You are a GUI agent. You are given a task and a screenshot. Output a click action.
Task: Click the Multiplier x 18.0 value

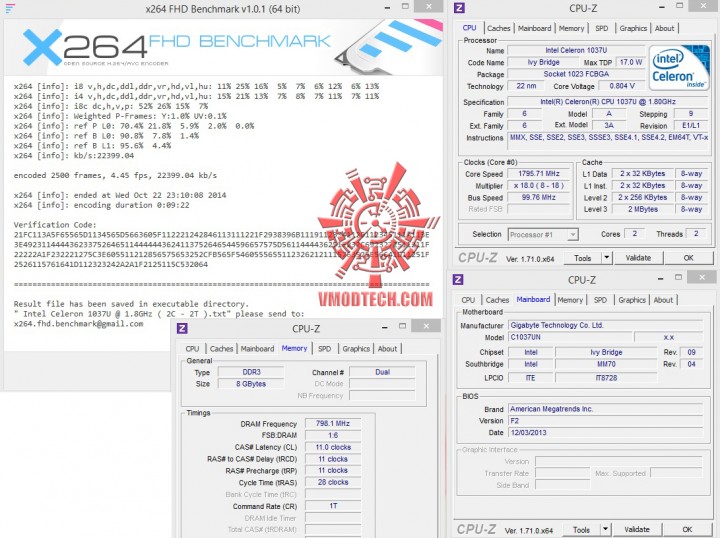539,186
